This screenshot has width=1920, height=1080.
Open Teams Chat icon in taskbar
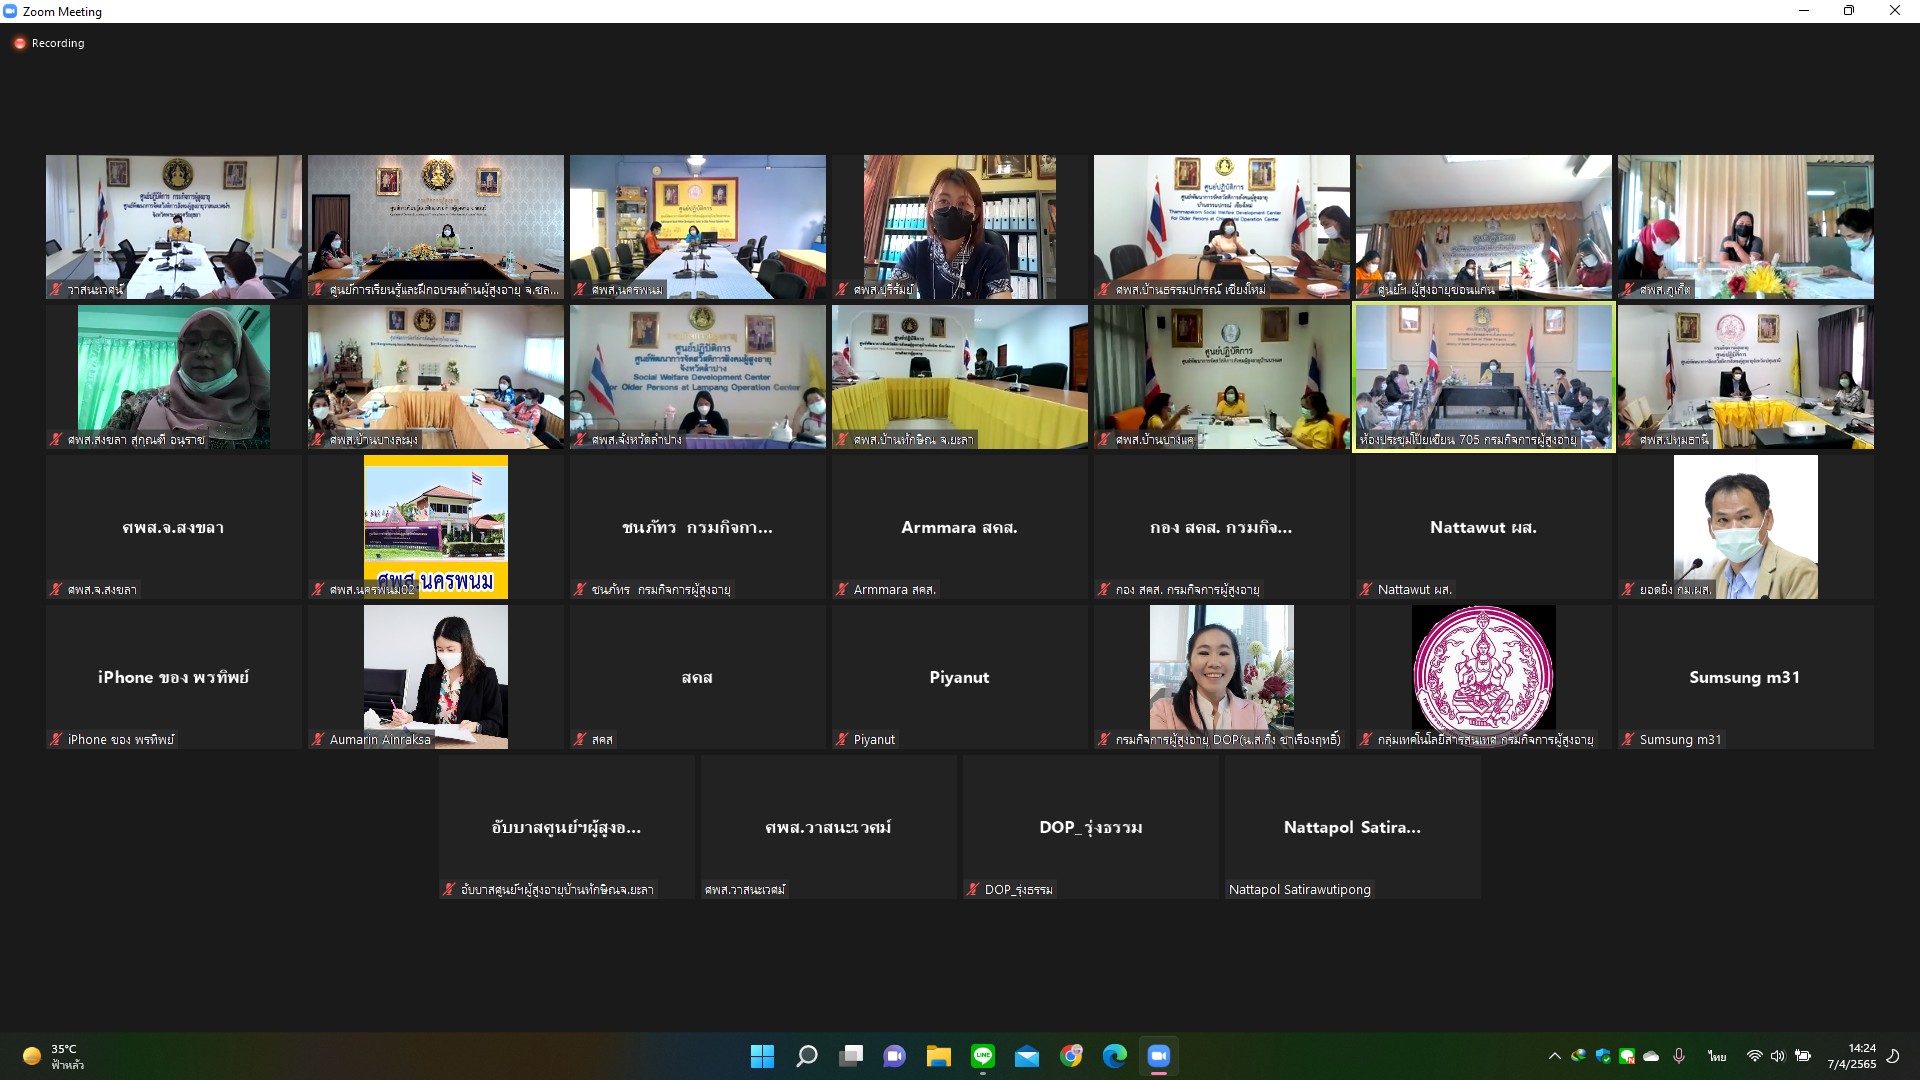click(x=894, y=1056)
